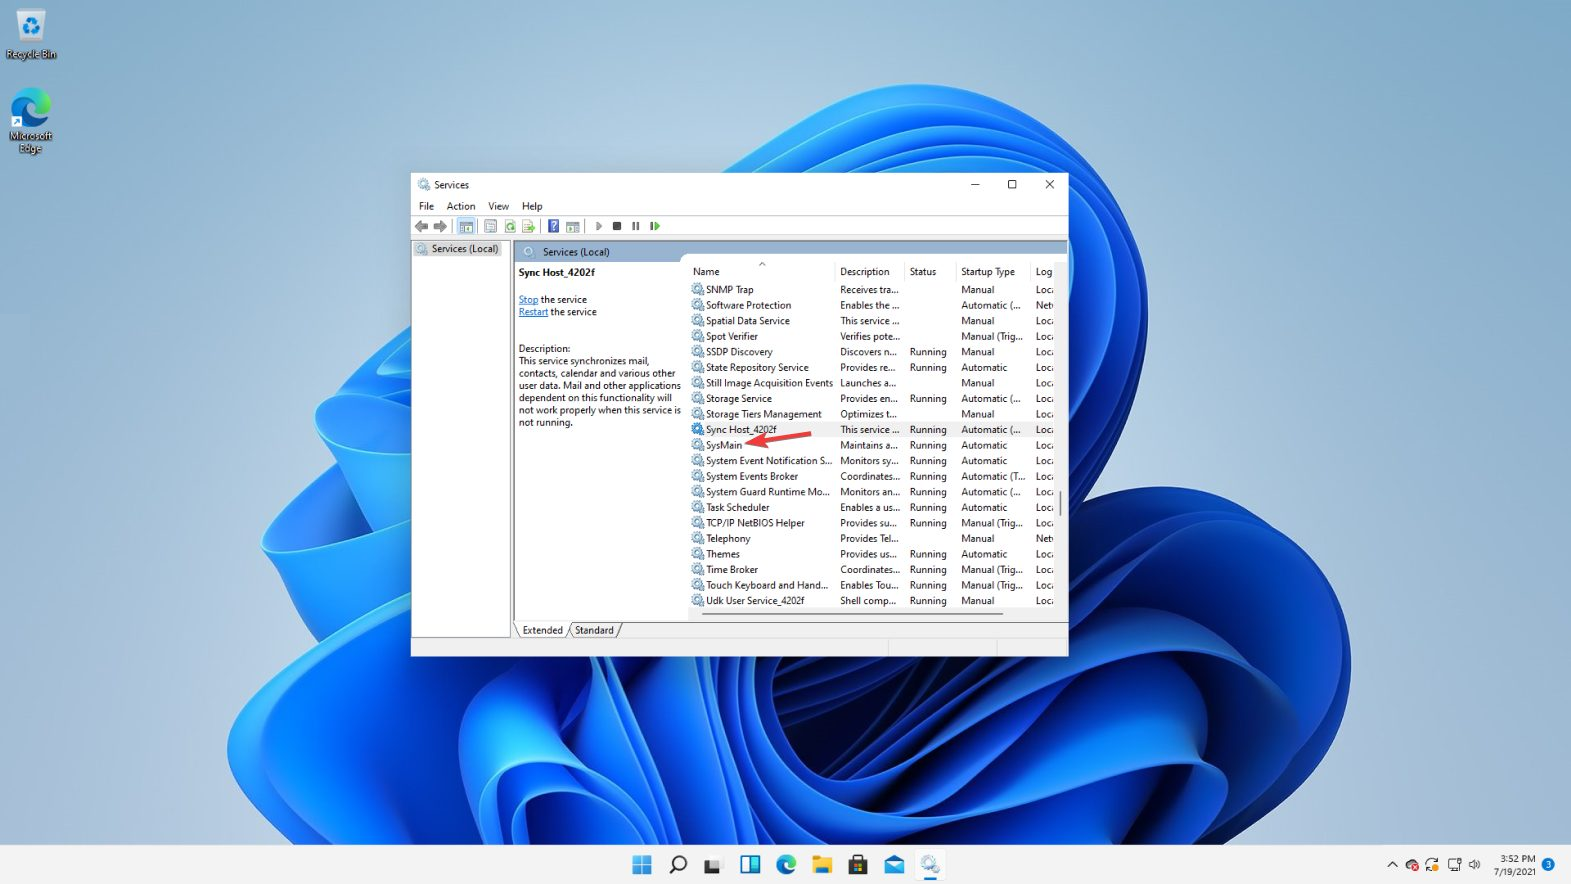Select the Task Scheduler service

[x=871, y=507]
